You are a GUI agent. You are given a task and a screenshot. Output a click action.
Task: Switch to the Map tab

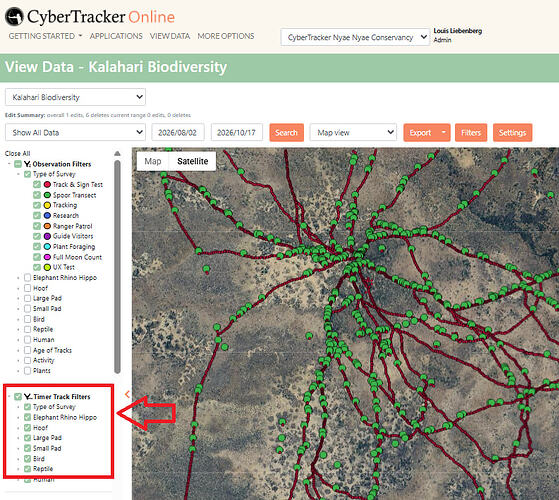click(153, 161)
